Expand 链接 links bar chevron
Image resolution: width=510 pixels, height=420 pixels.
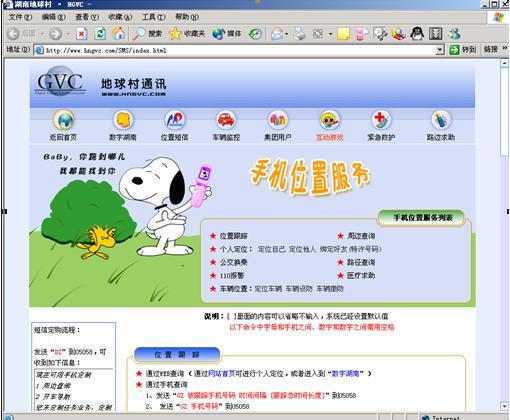coord(505,49)
